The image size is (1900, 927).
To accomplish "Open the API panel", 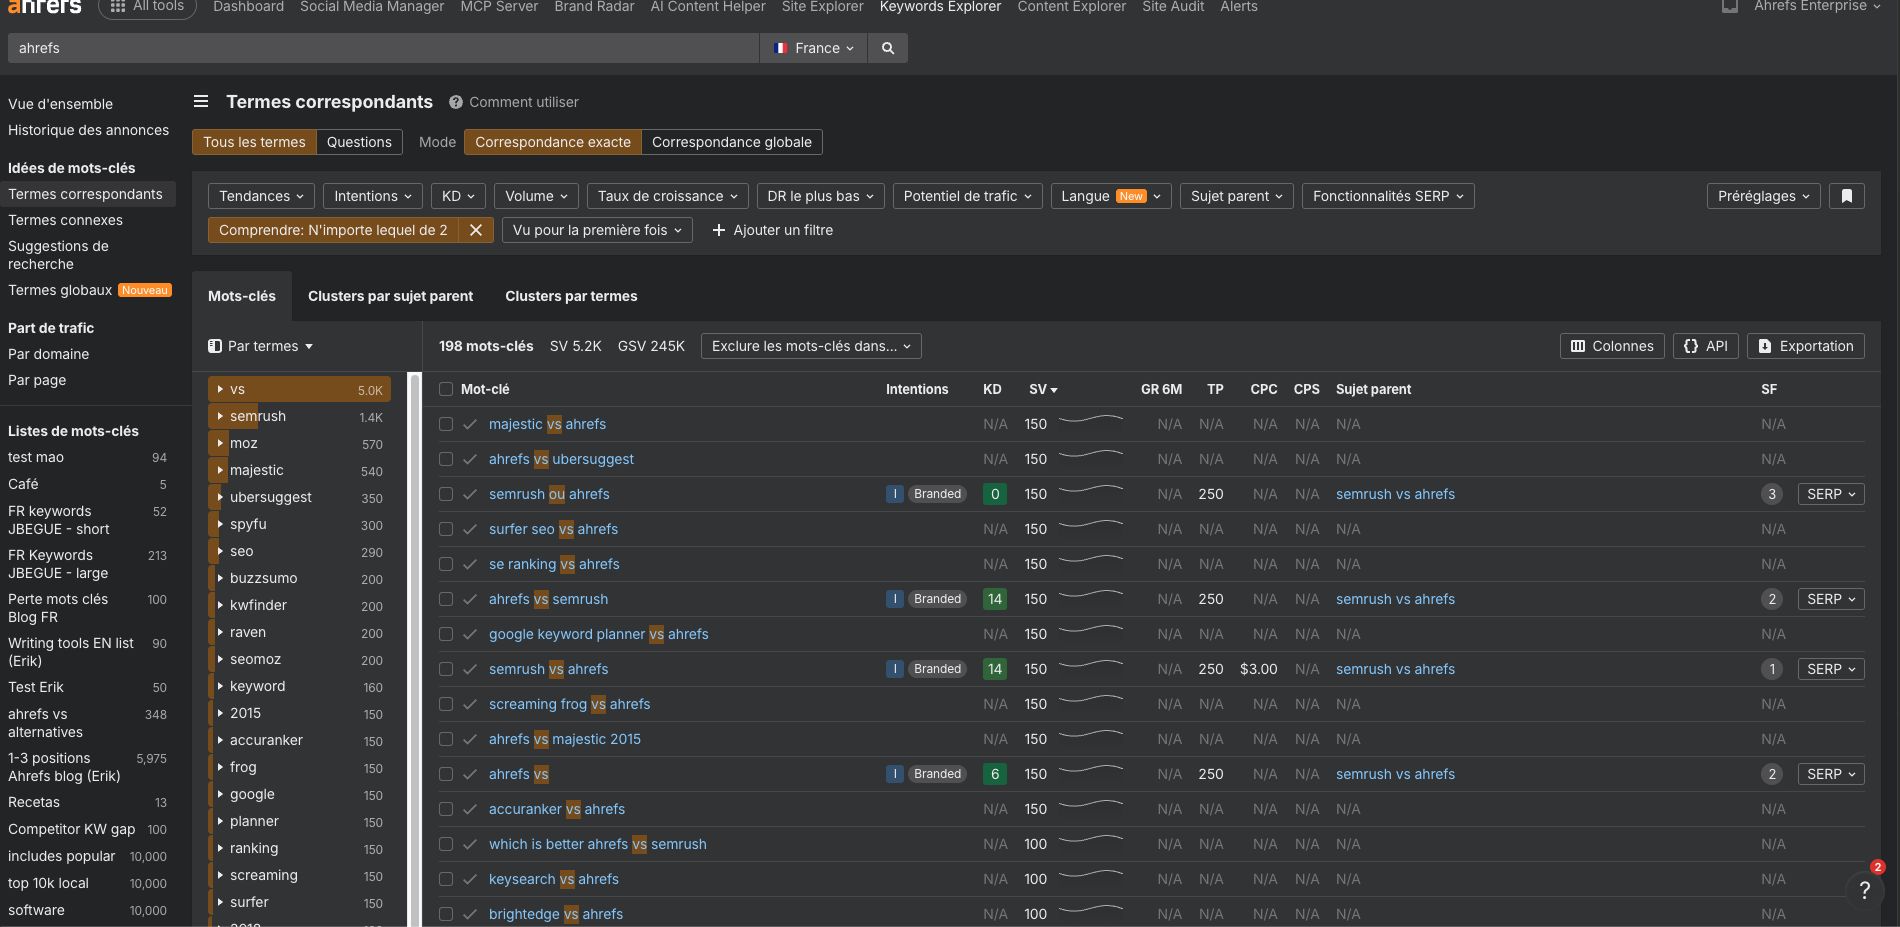I will coord(1705,346).
